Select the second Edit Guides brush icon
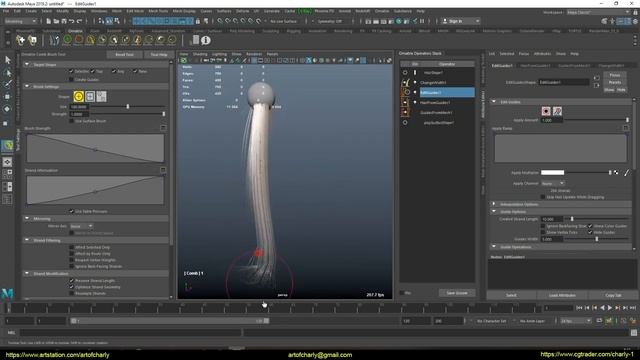This screenshot has height=360, width=640. point(557,111)
